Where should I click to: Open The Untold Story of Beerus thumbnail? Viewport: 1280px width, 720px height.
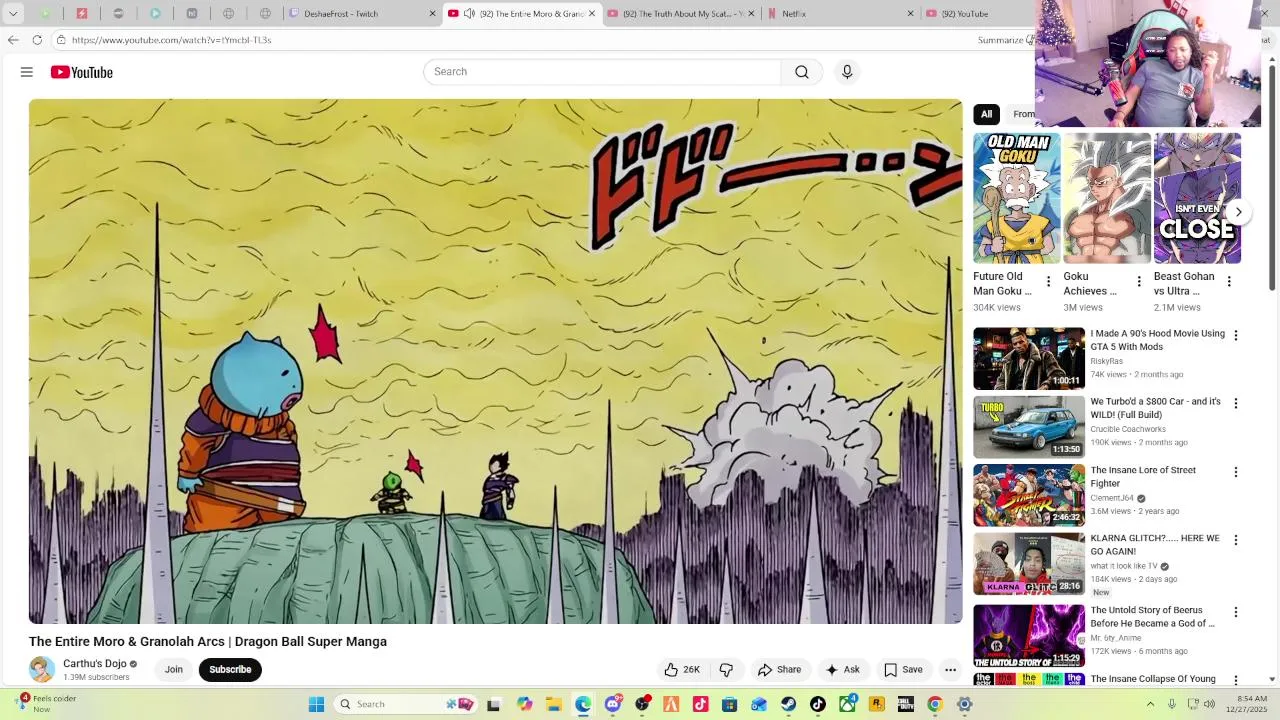(x=1029, y=636)
